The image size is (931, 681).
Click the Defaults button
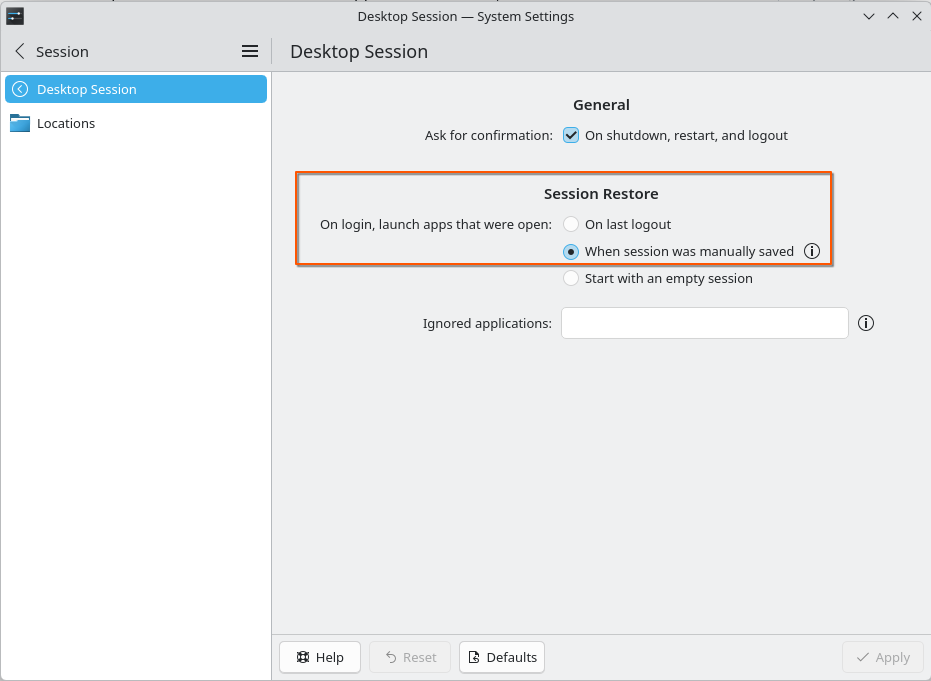point(502,657)
